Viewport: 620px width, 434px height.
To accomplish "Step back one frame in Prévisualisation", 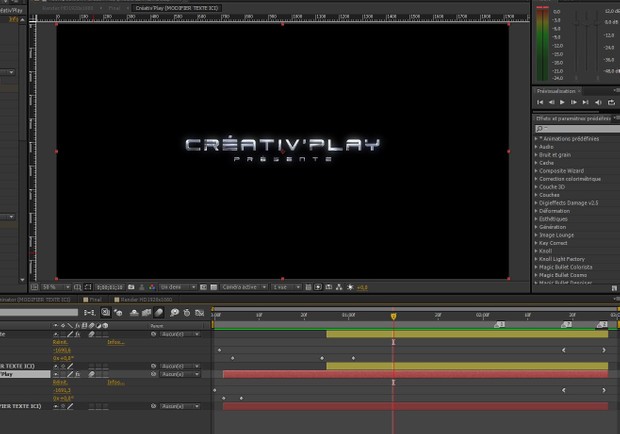I will [x=551, y=102].
